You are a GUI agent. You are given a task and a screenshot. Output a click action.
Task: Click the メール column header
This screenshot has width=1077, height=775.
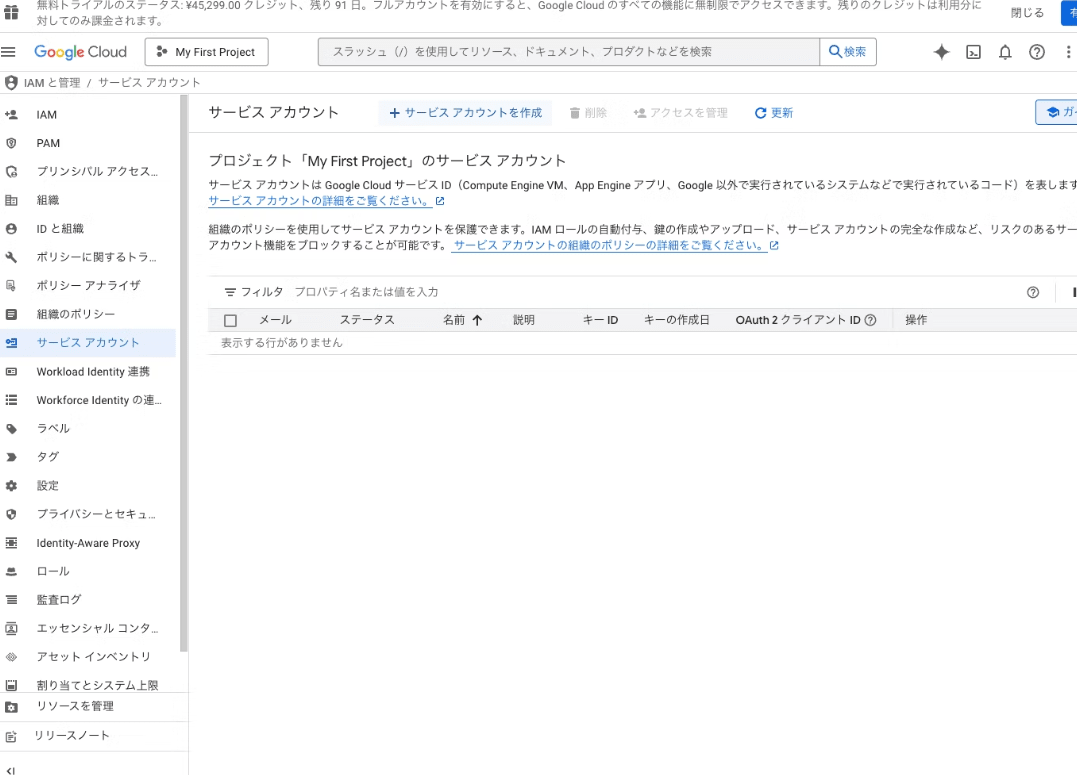coord(275,320)
